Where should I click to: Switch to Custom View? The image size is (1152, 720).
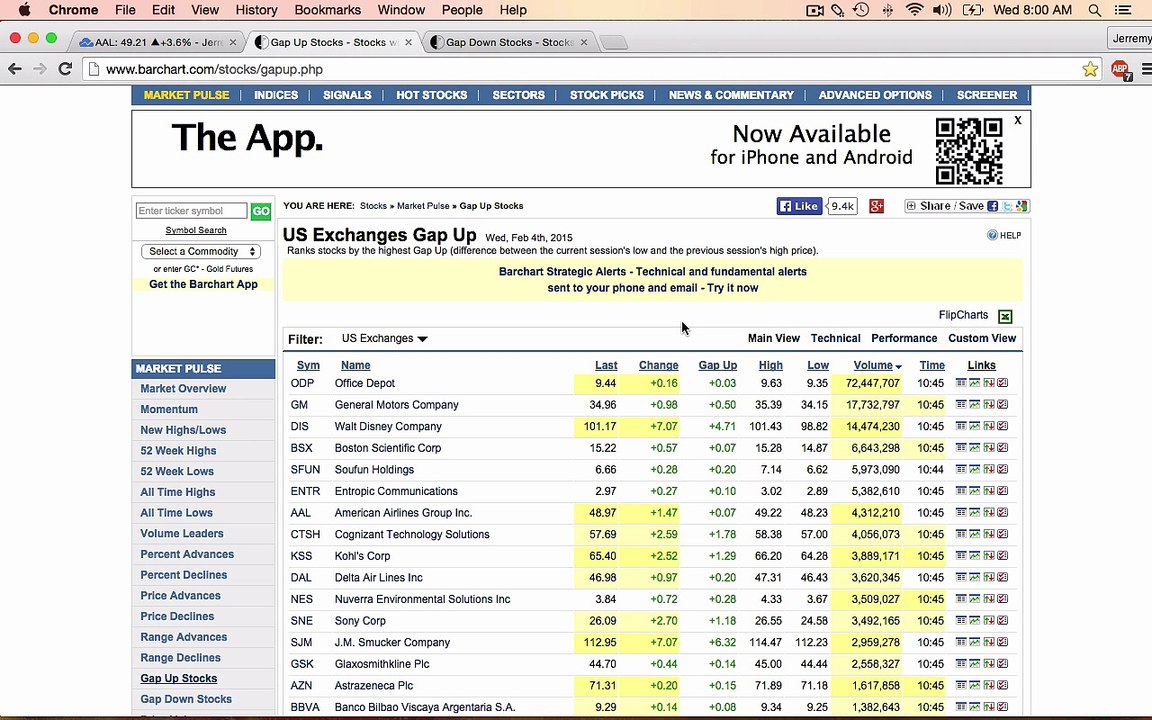click(982, 339)
